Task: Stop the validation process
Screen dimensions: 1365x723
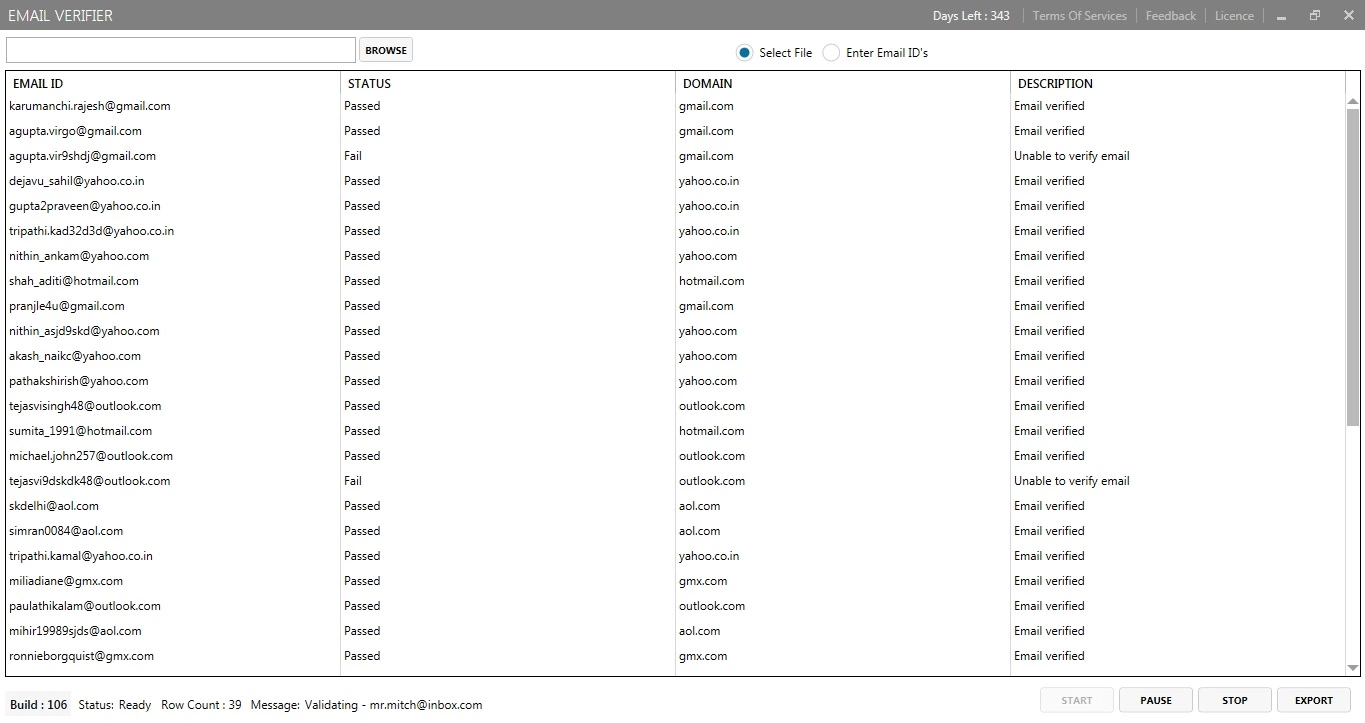Action: coord(1234,700)
